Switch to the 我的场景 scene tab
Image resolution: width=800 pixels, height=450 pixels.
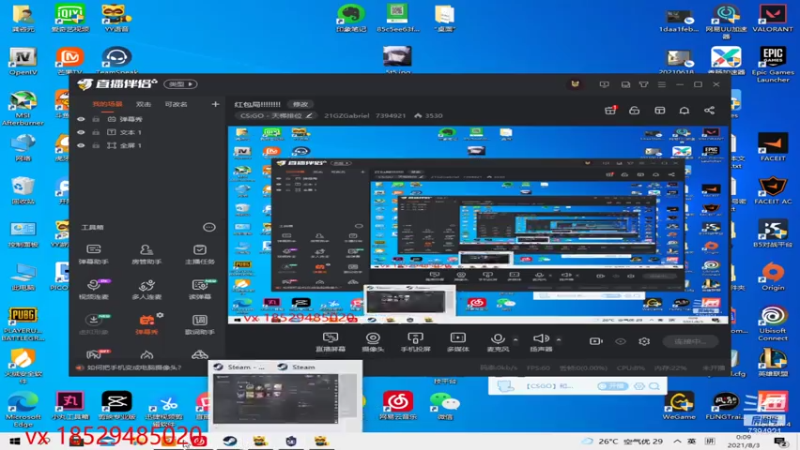click(107, 104)
